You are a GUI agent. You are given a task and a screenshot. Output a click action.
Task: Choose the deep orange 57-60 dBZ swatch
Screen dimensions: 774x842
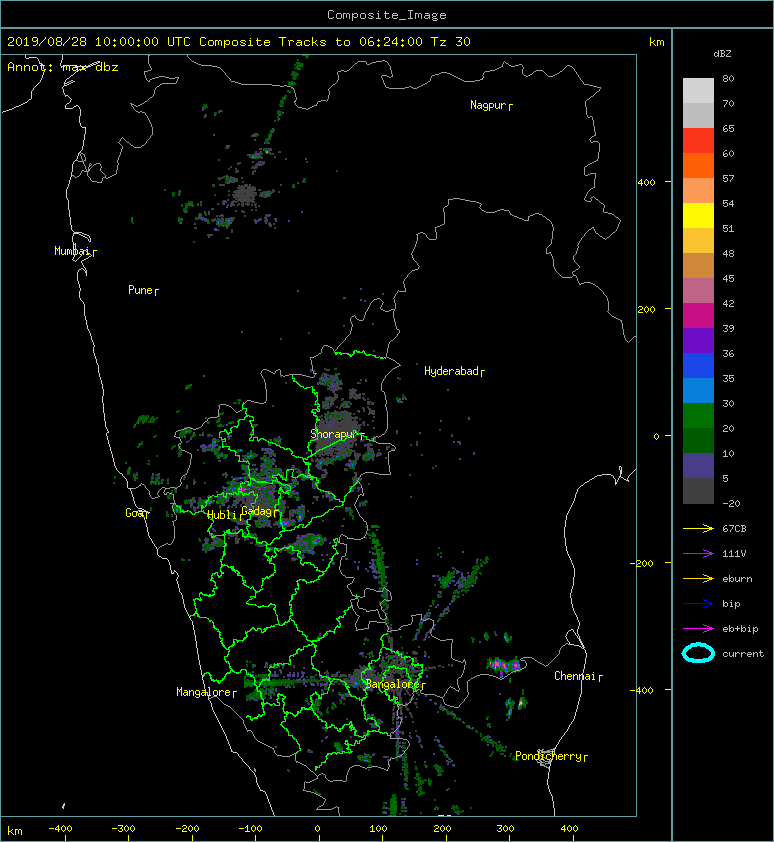point(698,165)
